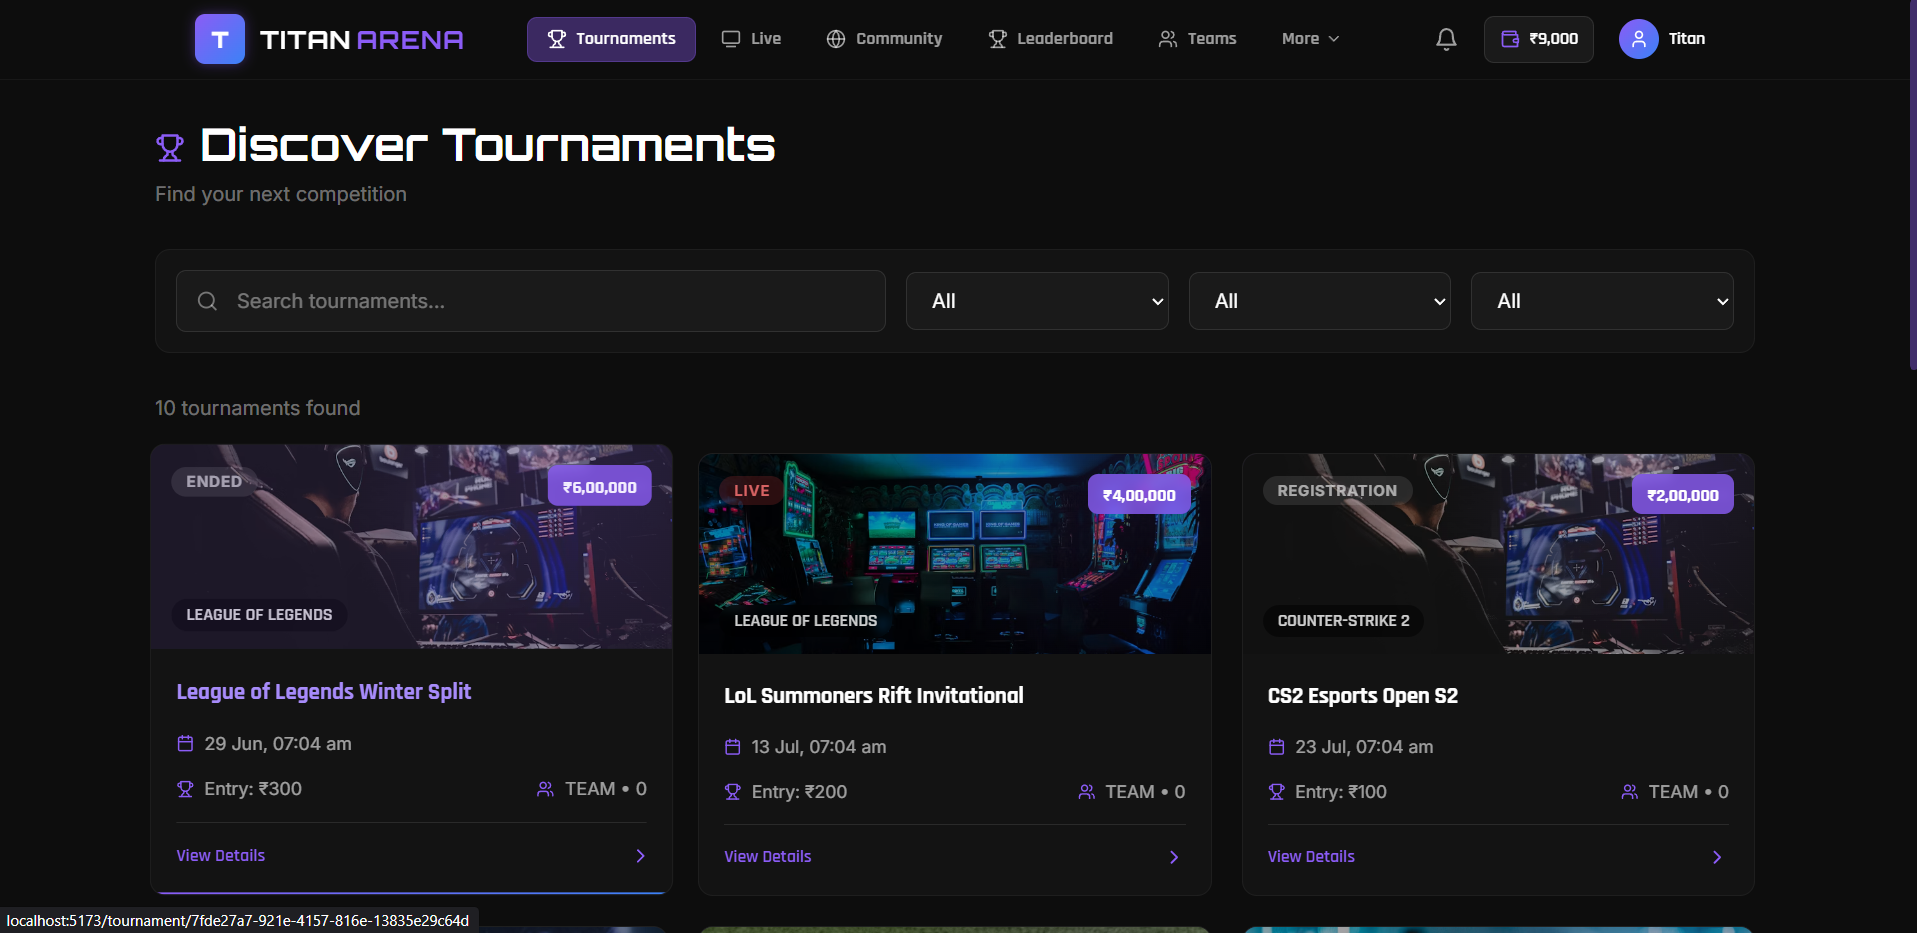This screenshot has width=1917, height=933.
Task: Click the search magnifier icon
Action: pos(207,301)
